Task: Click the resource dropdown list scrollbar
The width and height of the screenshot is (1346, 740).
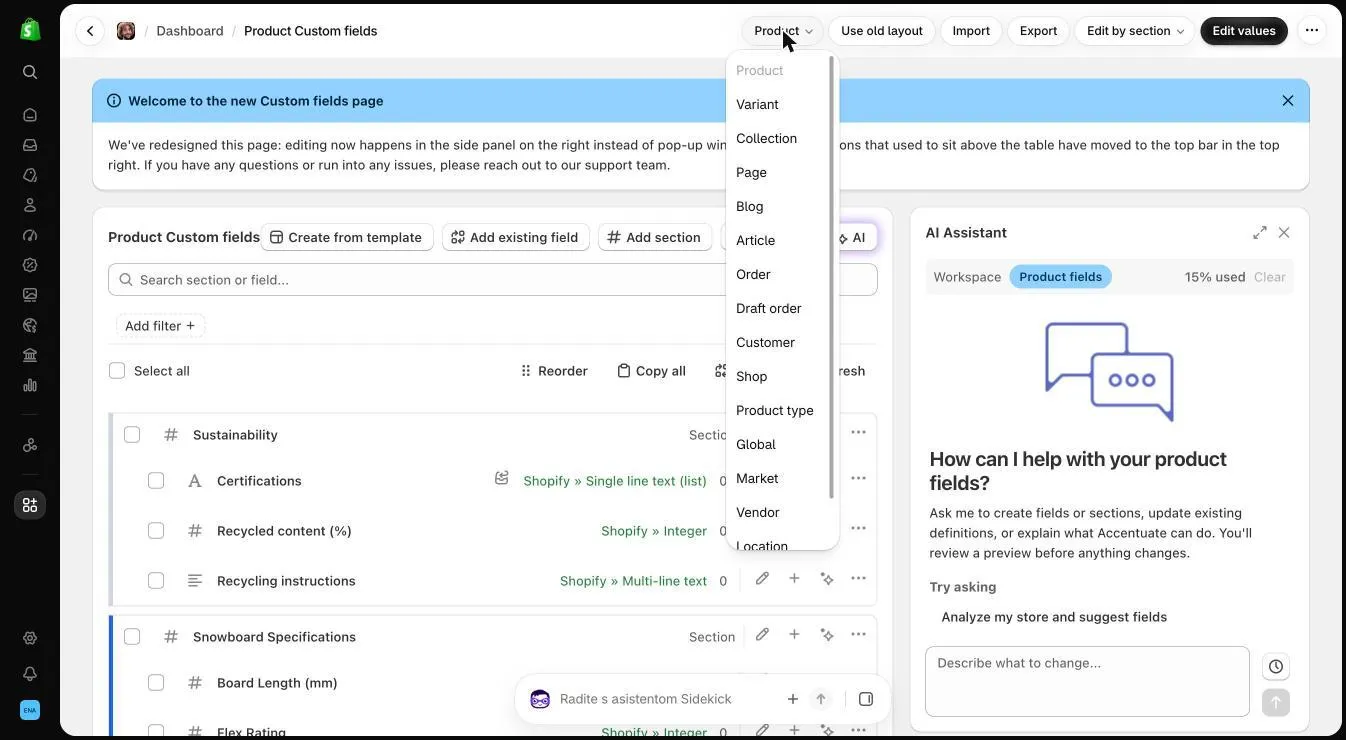Action: 832,277
